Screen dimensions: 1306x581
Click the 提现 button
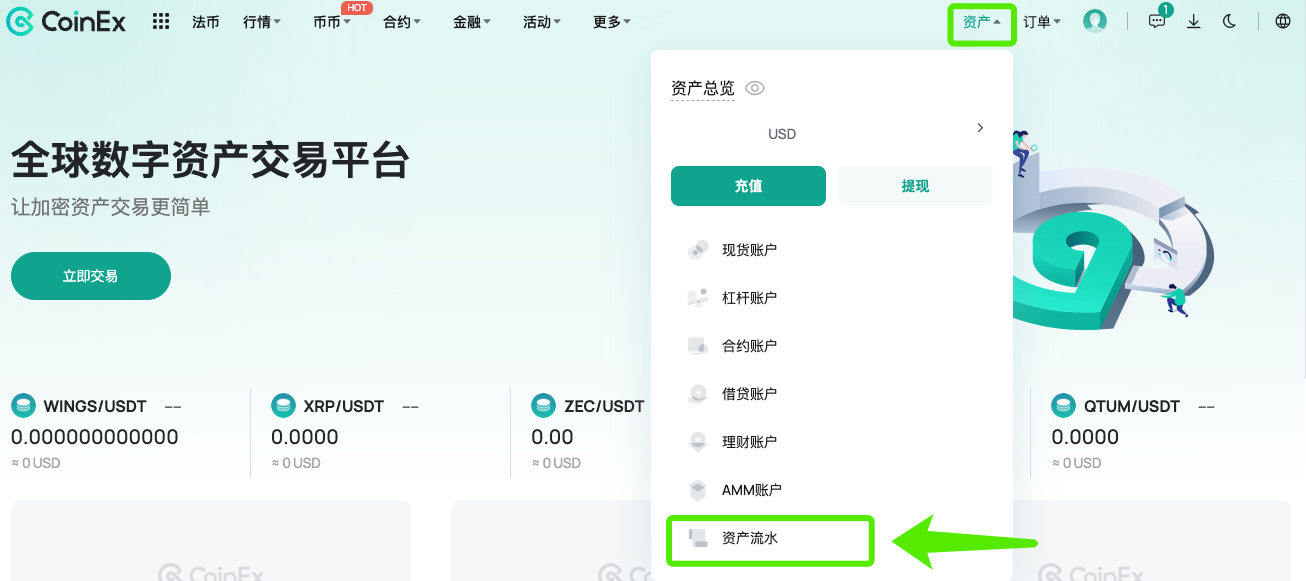coord(915,186)
